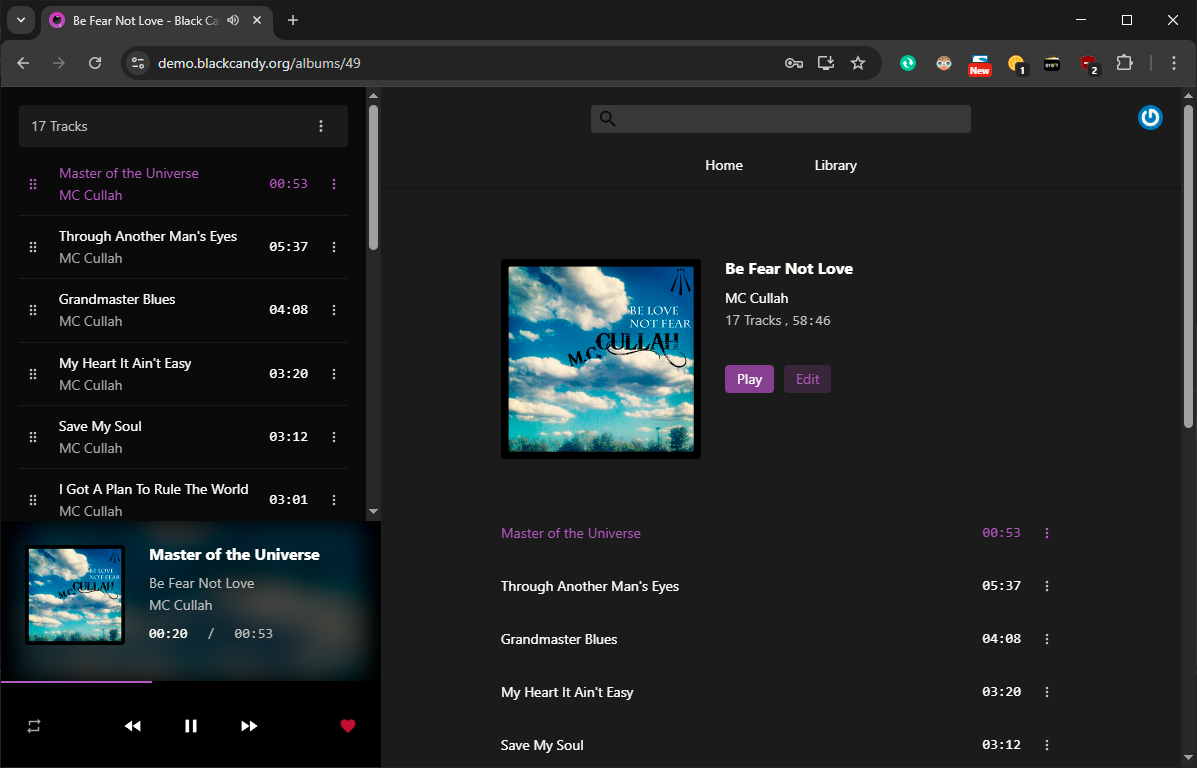Edit the album details

807,379
